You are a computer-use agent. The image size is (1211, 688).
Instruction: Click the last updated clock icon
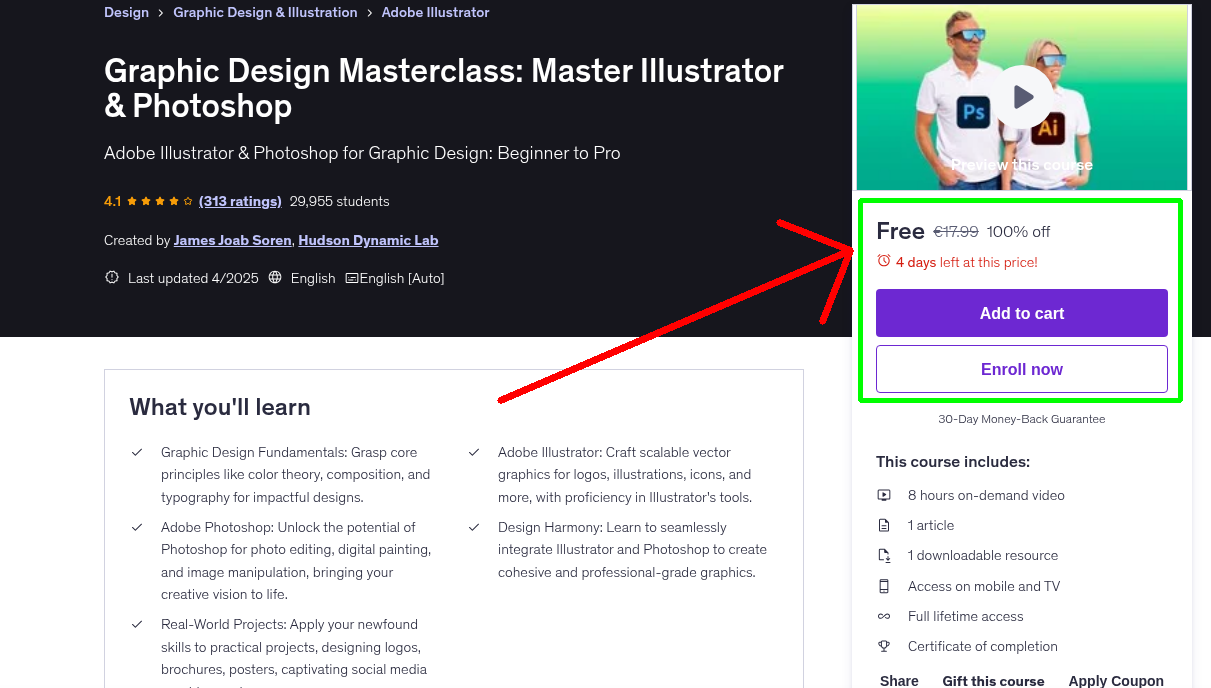111,277
